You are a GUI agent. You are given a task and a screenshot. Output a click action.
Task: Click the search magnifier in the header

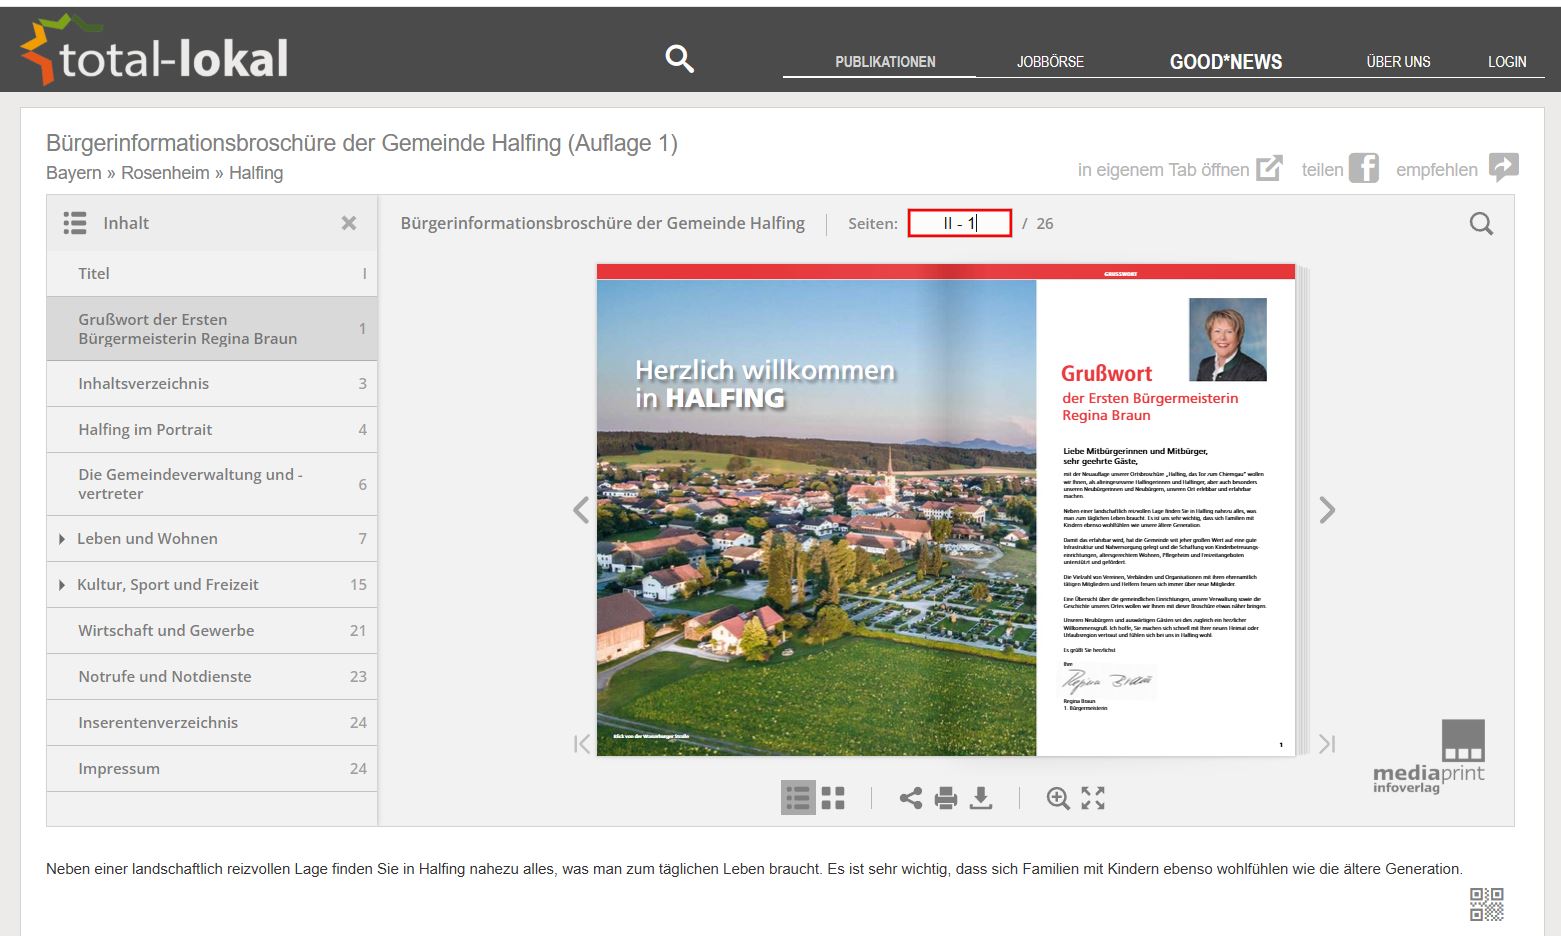pos(679,59)
